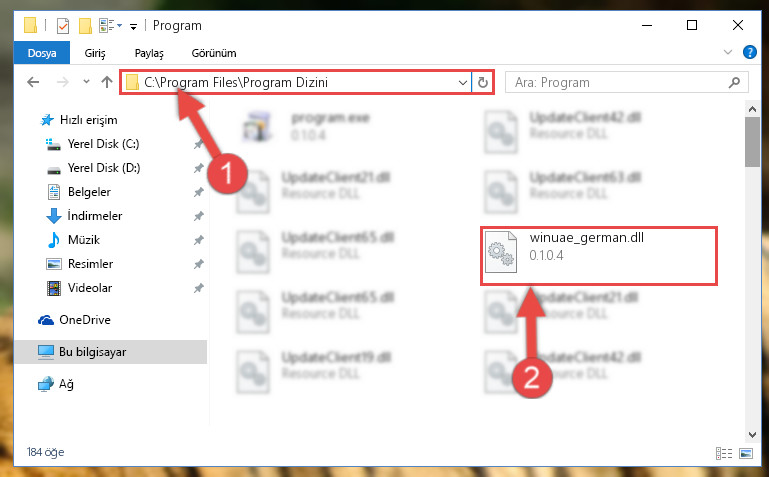Expand the ribbon with the chevron
The height and width of the screenshot is (477, 769).
[x=728, y=52]
